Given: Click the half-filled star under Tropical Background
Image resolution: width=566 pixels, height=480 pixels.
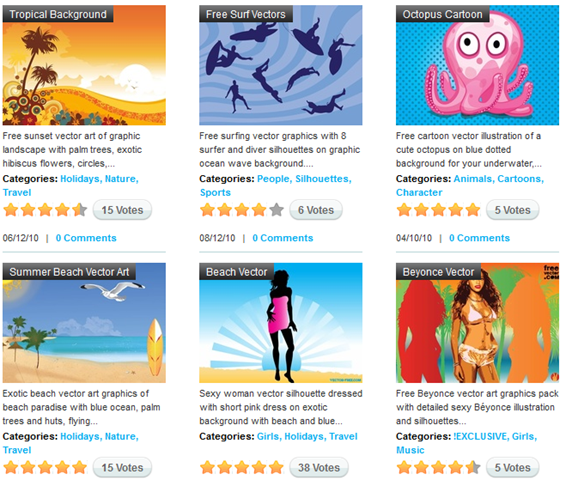Looking at the screenshot, I should tap(79, 210).
